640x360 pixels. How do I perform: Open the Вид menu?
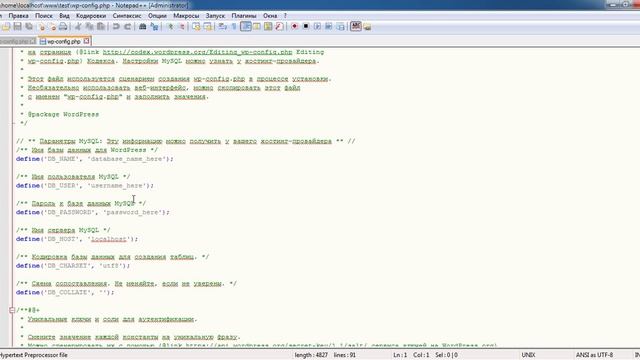coord(64,16)
